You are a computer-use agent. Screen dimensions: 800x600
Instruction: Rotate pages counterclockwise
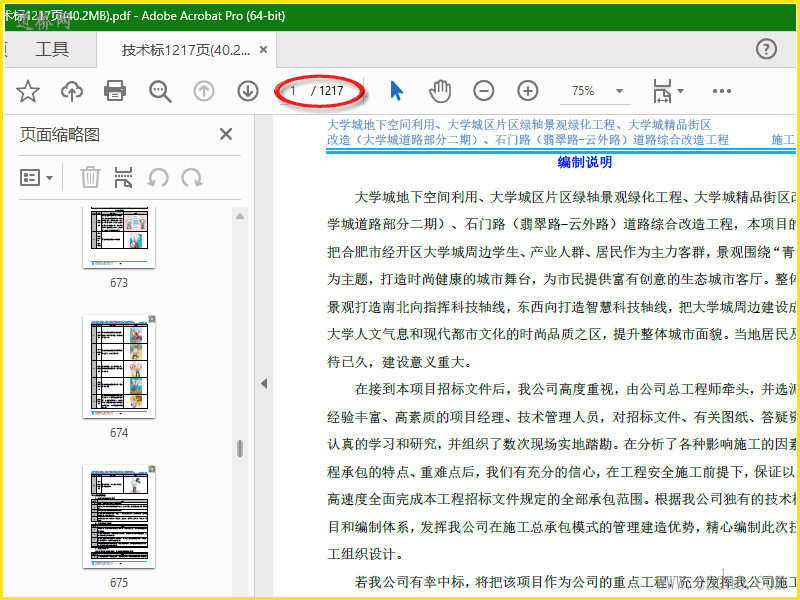pyautogui.click(x=158, y=178)
